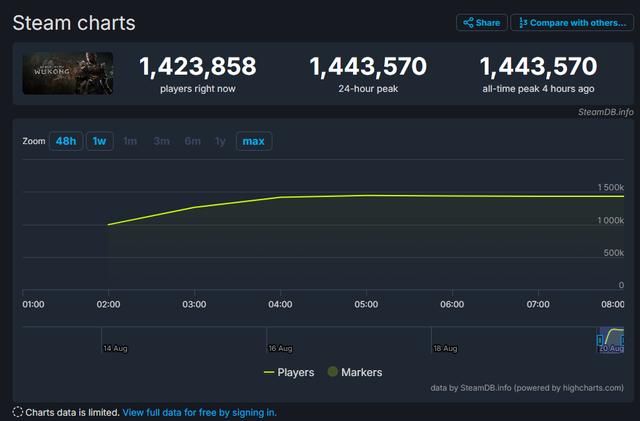Select the 1m zoom range
640x421 pixels.
pos(130,141)
